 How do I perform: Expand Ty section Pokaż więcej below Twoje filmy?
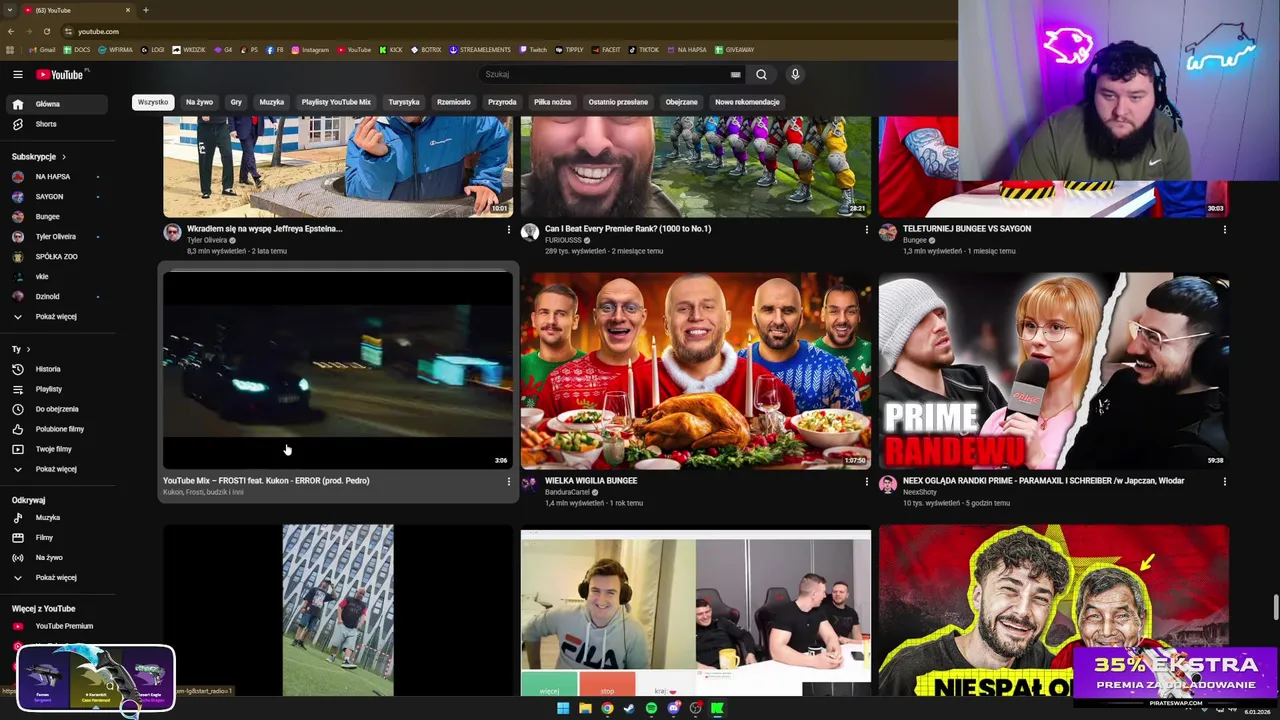click(58, 469)
